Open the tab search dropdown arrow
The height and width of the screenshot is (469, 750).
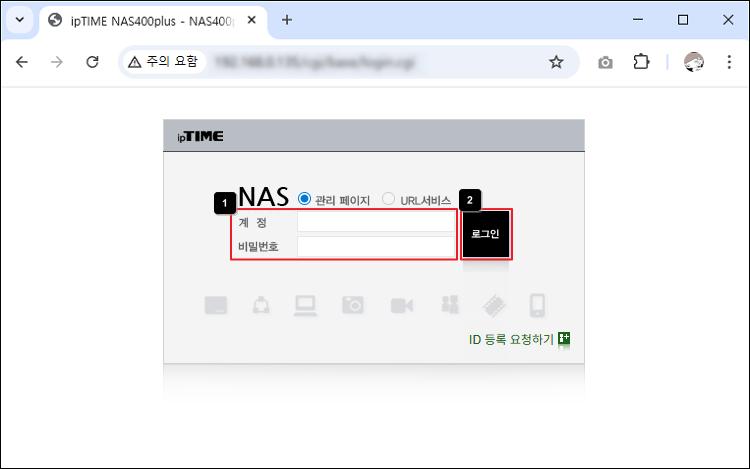point(20,20)
